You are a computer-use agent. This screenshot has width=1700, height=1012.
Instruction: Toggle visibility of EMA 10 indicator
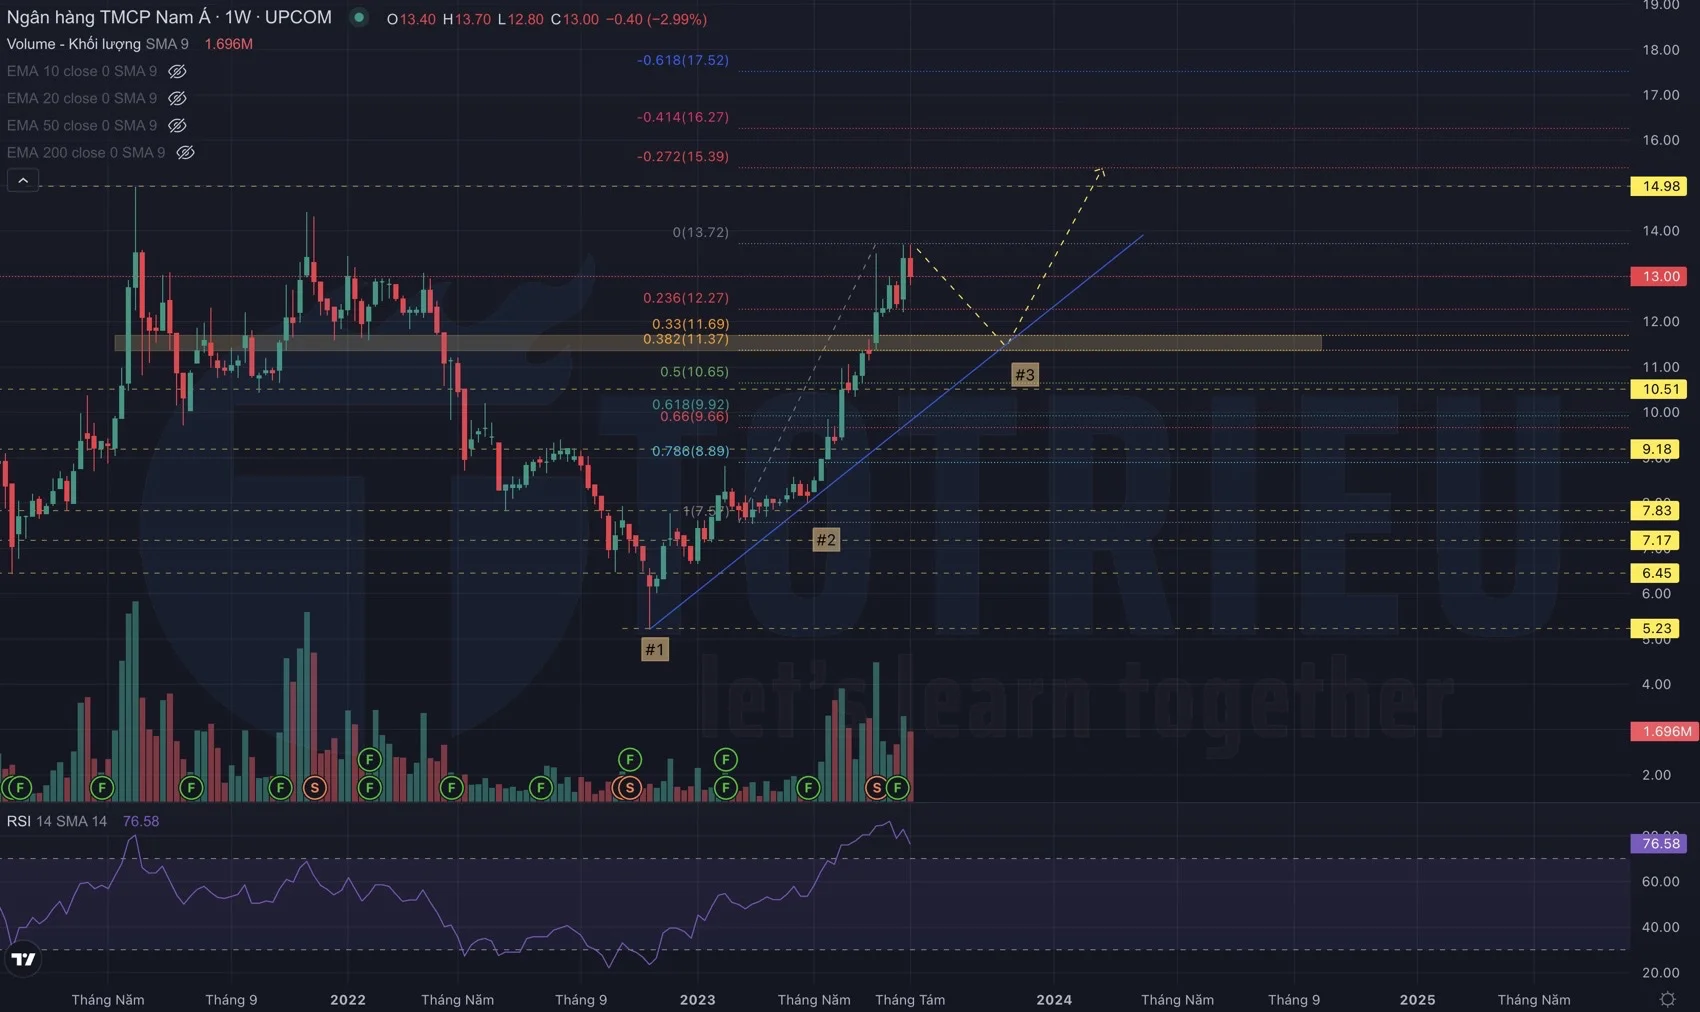coord(177,71)
